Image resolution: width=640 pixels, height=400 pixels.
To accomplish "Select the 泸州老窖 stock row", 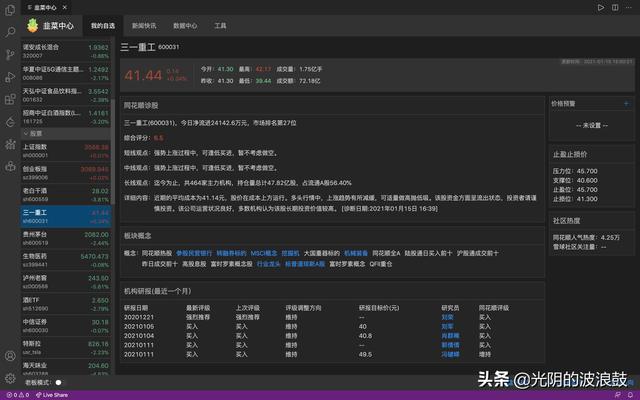I will click(x=66, y=282).
